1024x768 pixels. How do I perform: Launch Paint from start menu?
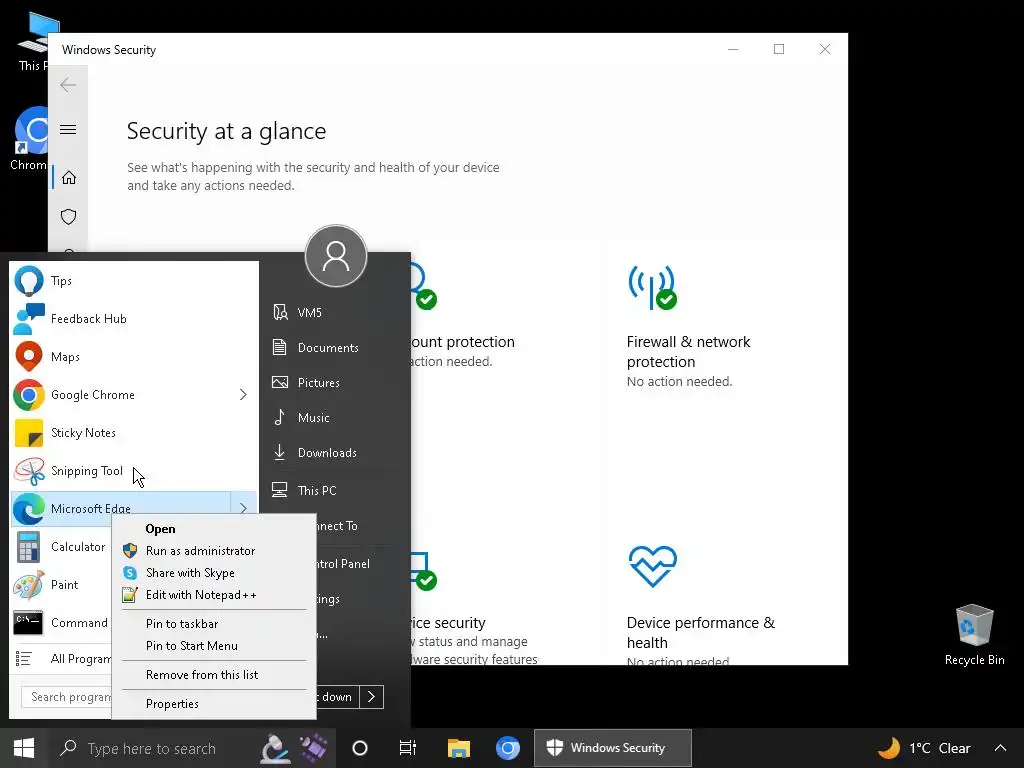[62, 584]
